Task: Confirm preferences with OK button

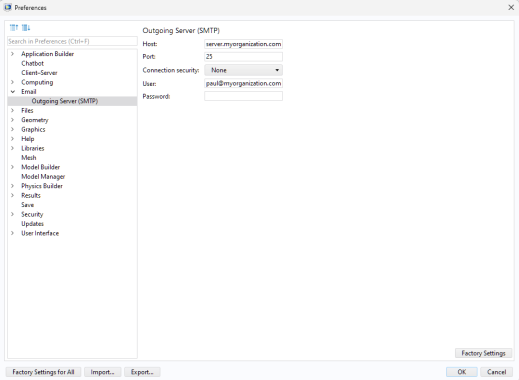Action: [x=462, y=372]
